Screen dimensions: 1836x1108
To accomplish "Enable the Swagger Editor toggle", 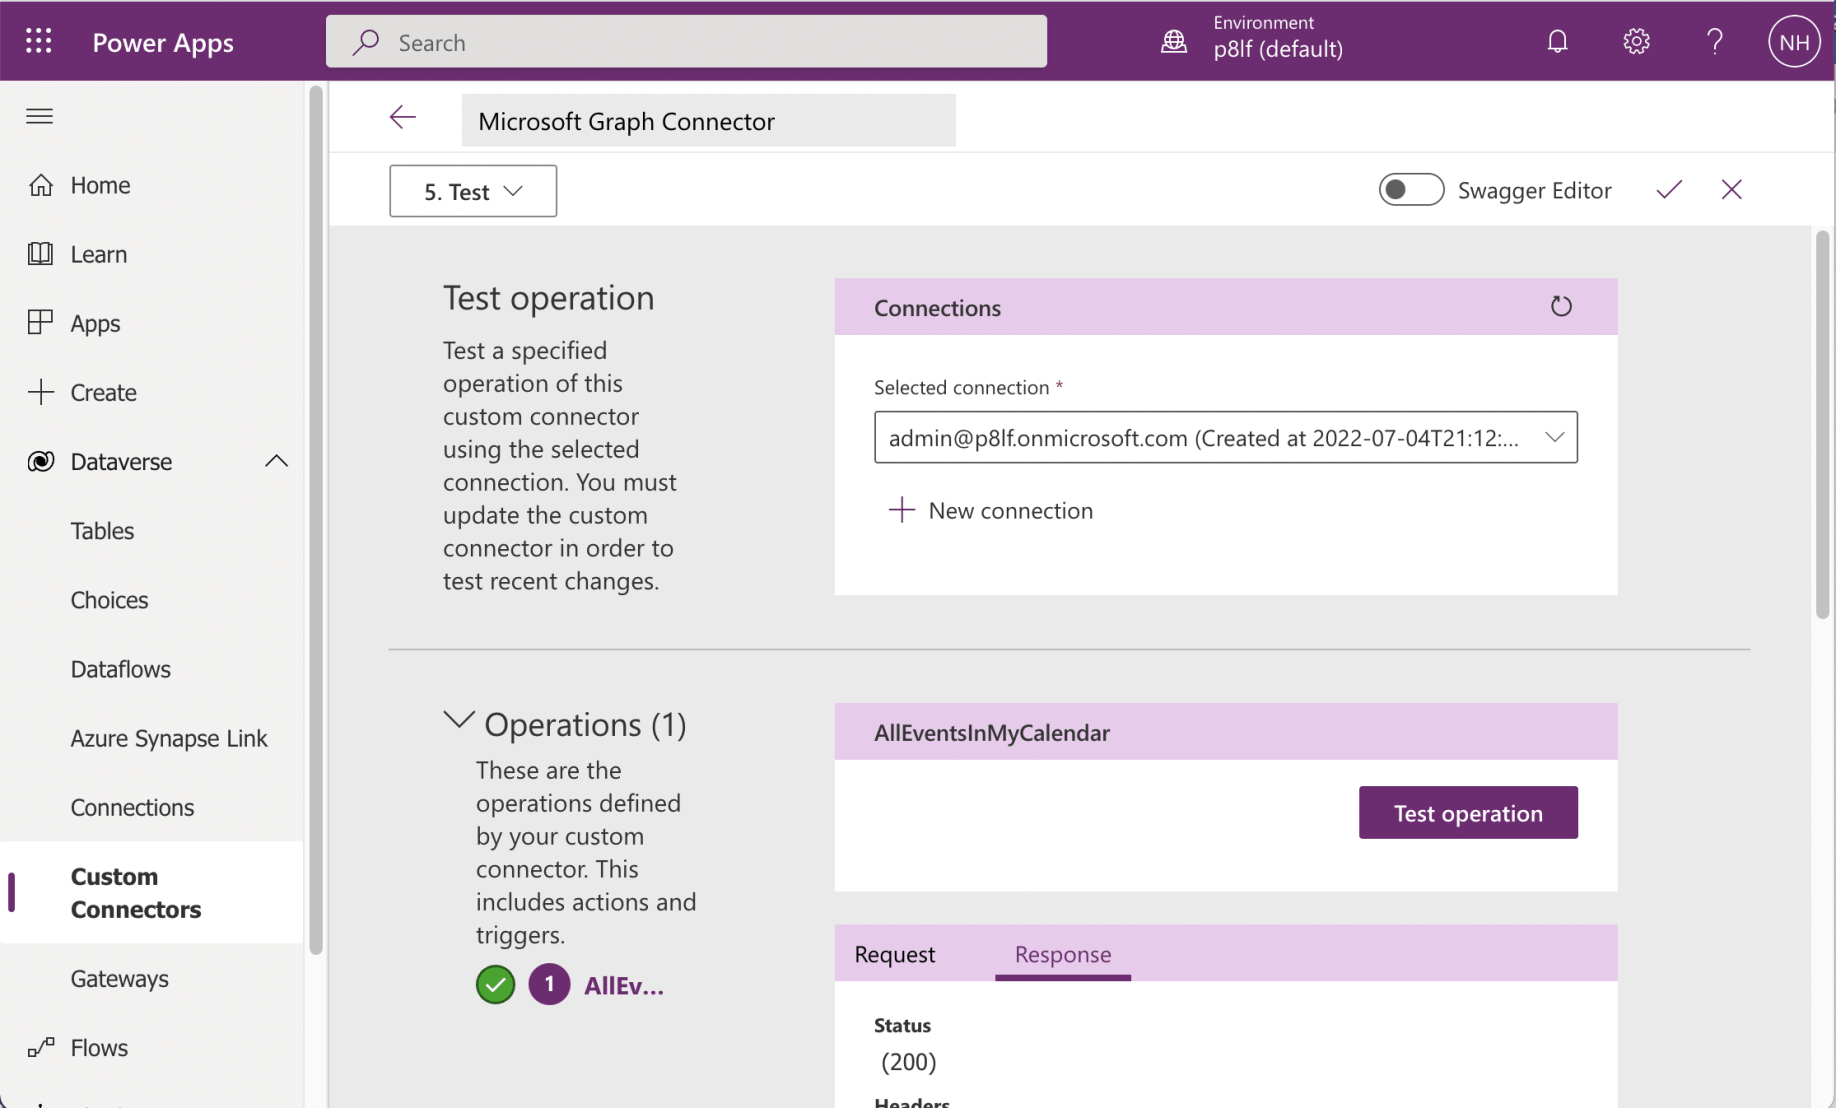I will (x=1410, y=190).
